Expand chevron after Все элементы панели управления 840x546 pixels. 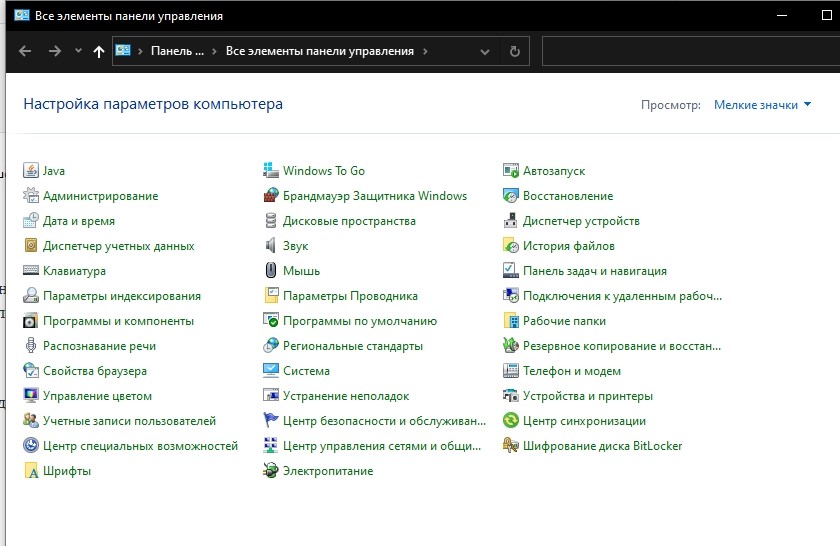425,51
